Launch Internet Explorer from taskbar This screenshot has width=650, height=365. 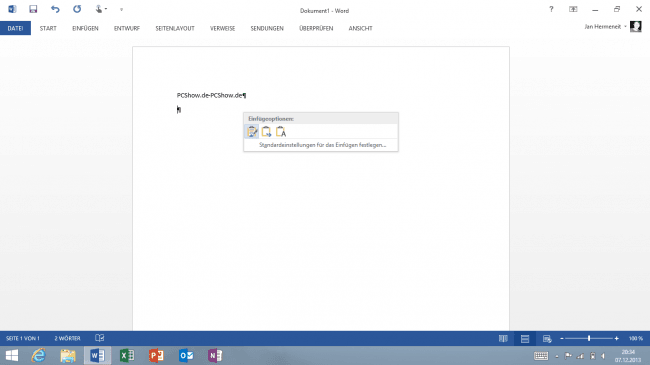click(39, 355)
